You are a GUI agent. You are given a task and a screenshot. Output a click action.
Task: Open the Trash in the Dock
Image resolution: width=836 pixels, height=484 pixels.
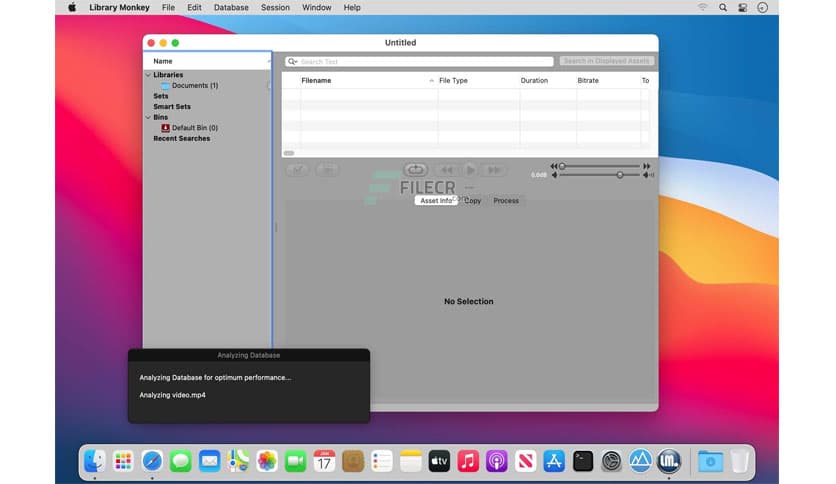pos(739,461)
